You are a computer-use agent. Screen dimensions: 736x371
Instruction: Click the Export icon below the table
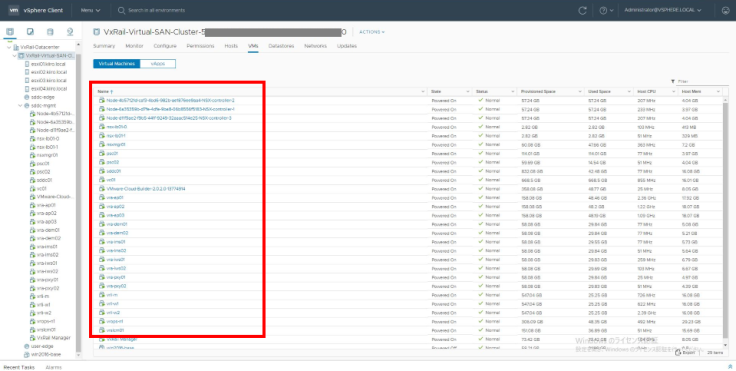point(678,352)
